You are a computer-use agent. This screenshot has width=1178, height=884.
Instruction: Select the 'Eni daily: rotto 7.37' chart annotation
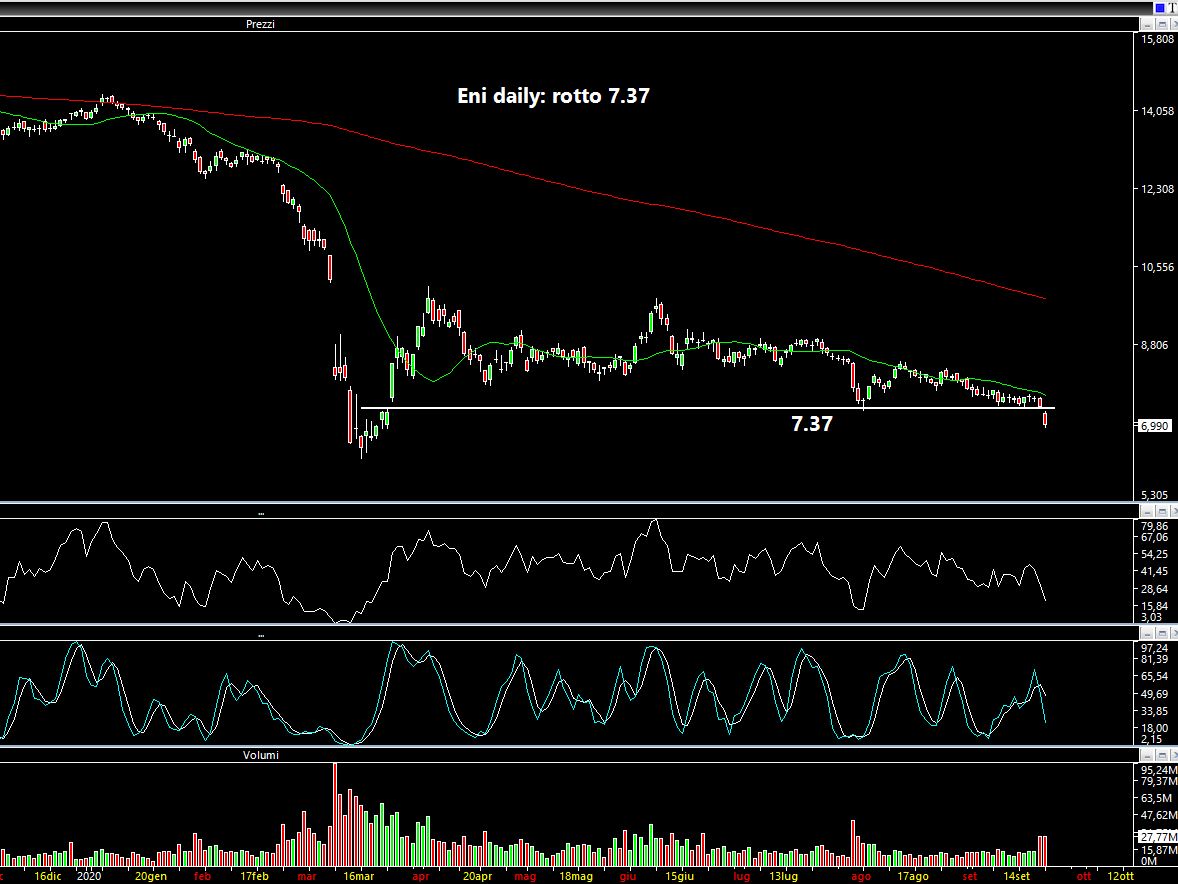553,96
